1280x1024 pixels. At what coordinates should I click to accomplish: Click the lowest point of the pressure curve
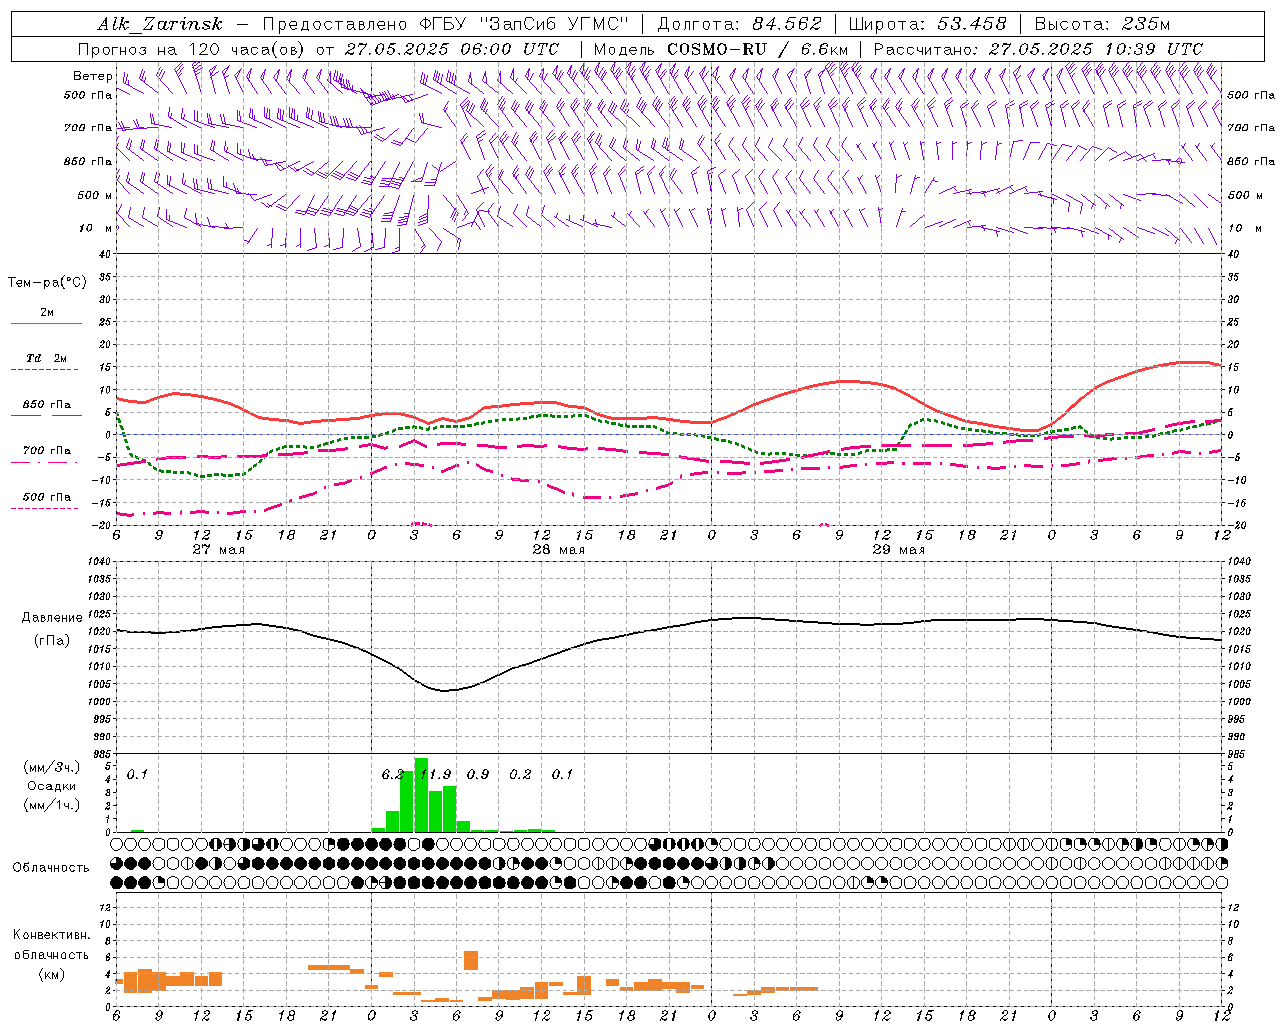[445, 690]
